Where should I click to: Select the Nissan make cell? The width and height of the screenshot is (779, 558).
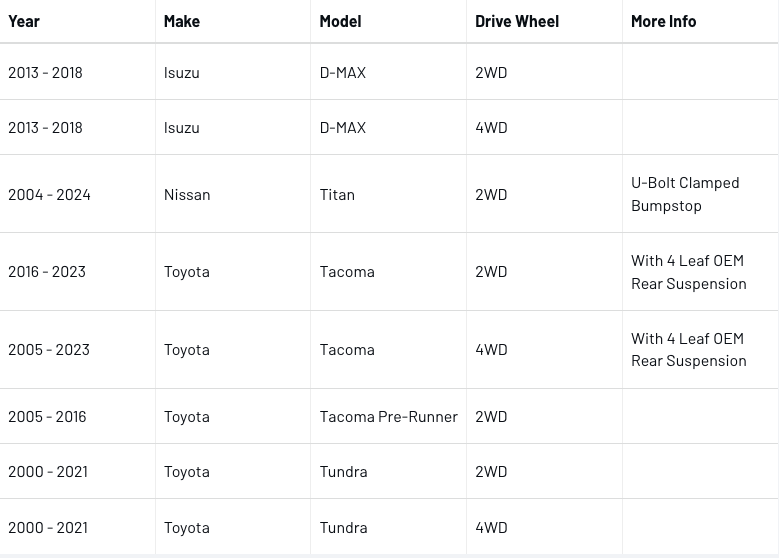click(x=187, y=194)
